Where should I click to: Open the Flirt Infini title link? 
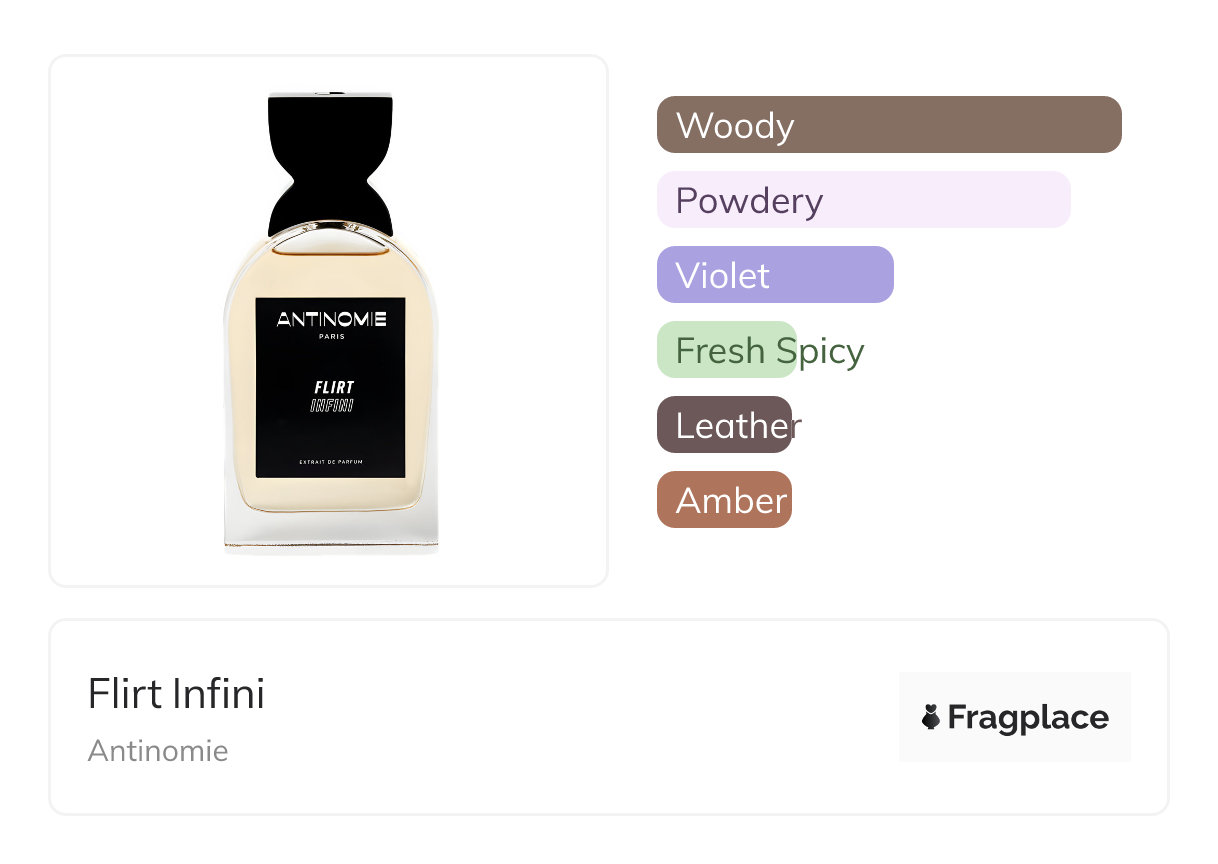click(176, 694)
